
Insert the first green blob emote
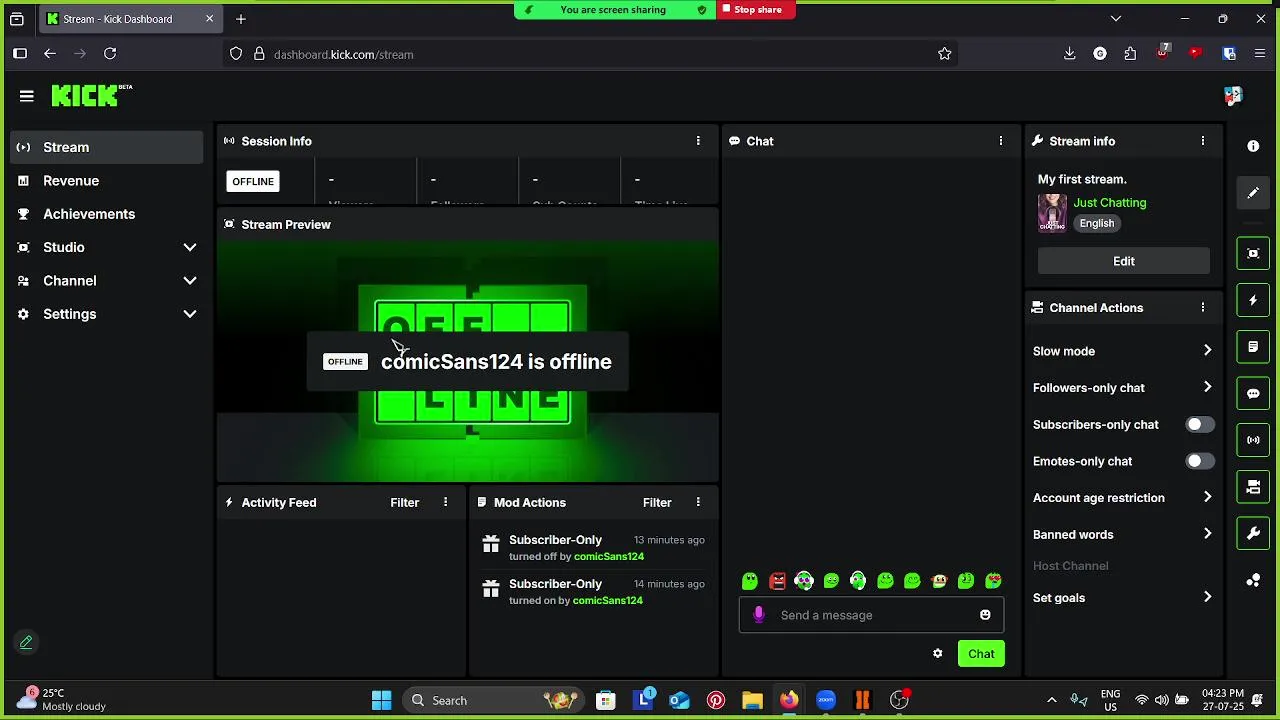pyautogui.click(x=750, y=581)
